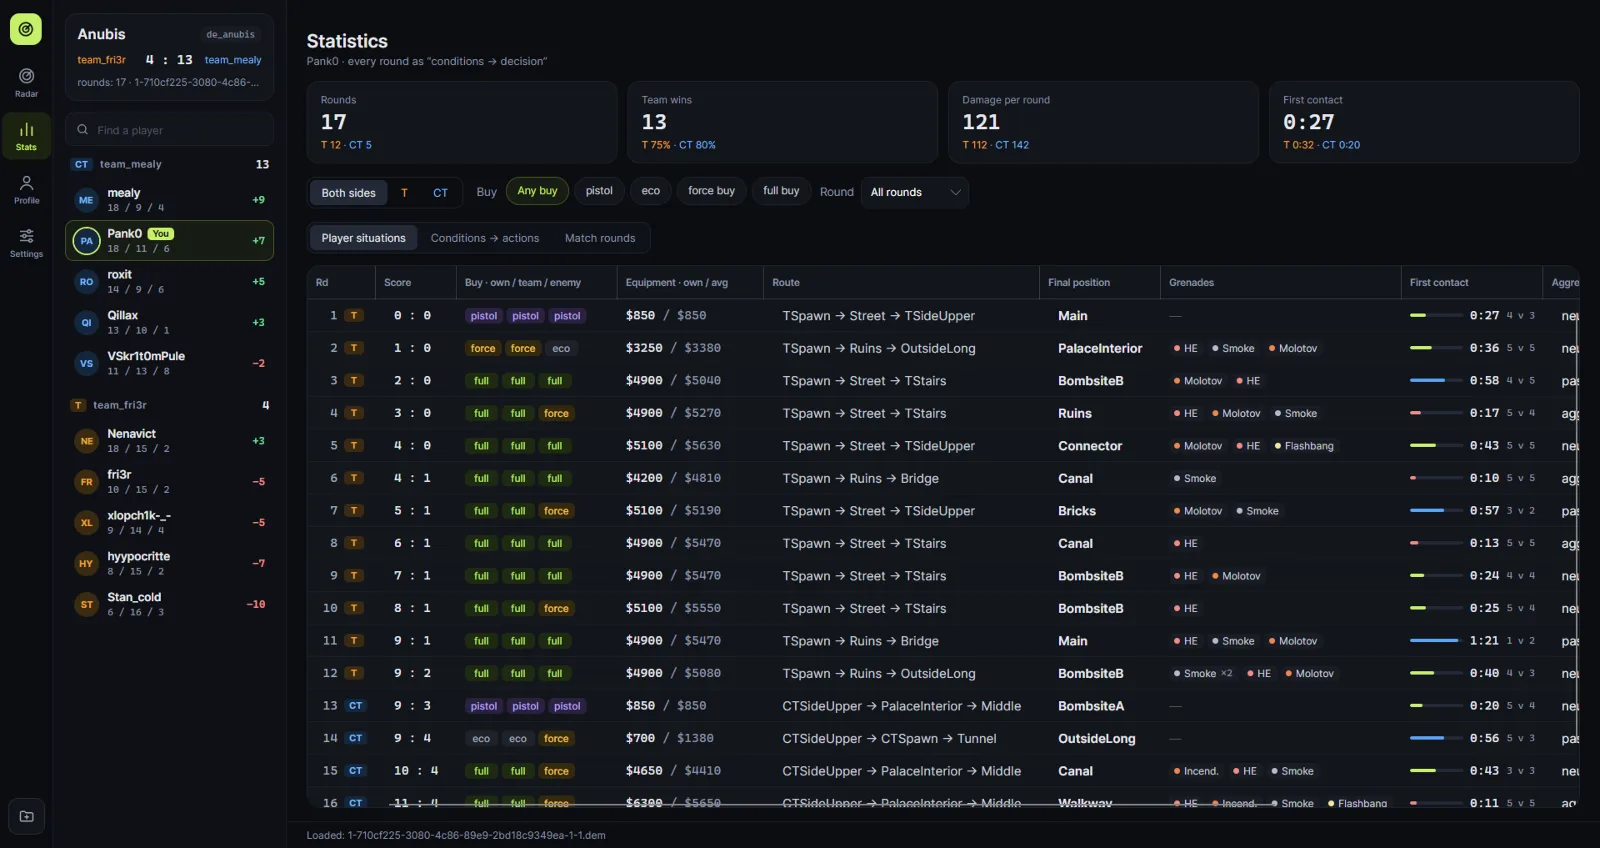Click the Damage per round card
This screenshot has width=1600, height=848.
(1103, 122)
